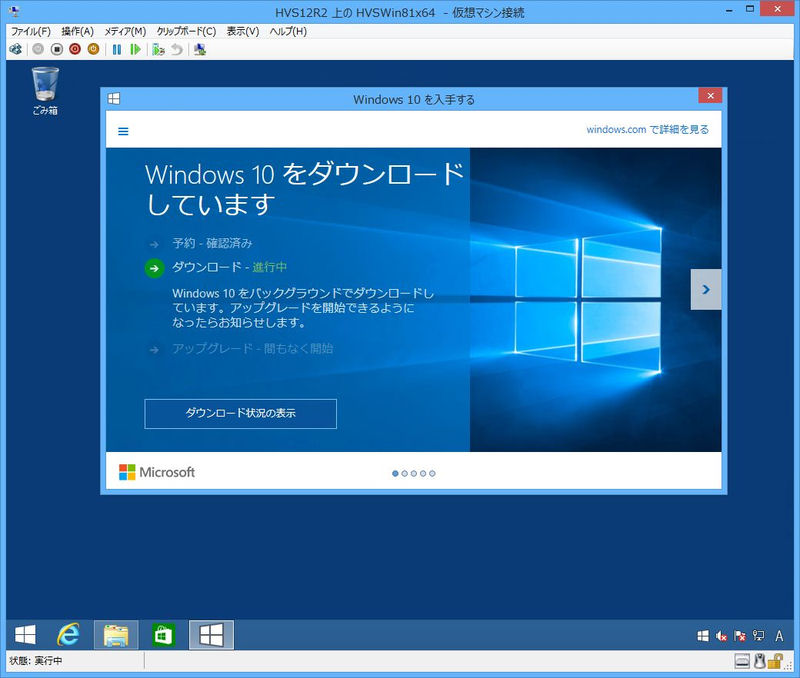Click the network tray icon
Screen dimensions: 800x678
[x=758, y=636]
